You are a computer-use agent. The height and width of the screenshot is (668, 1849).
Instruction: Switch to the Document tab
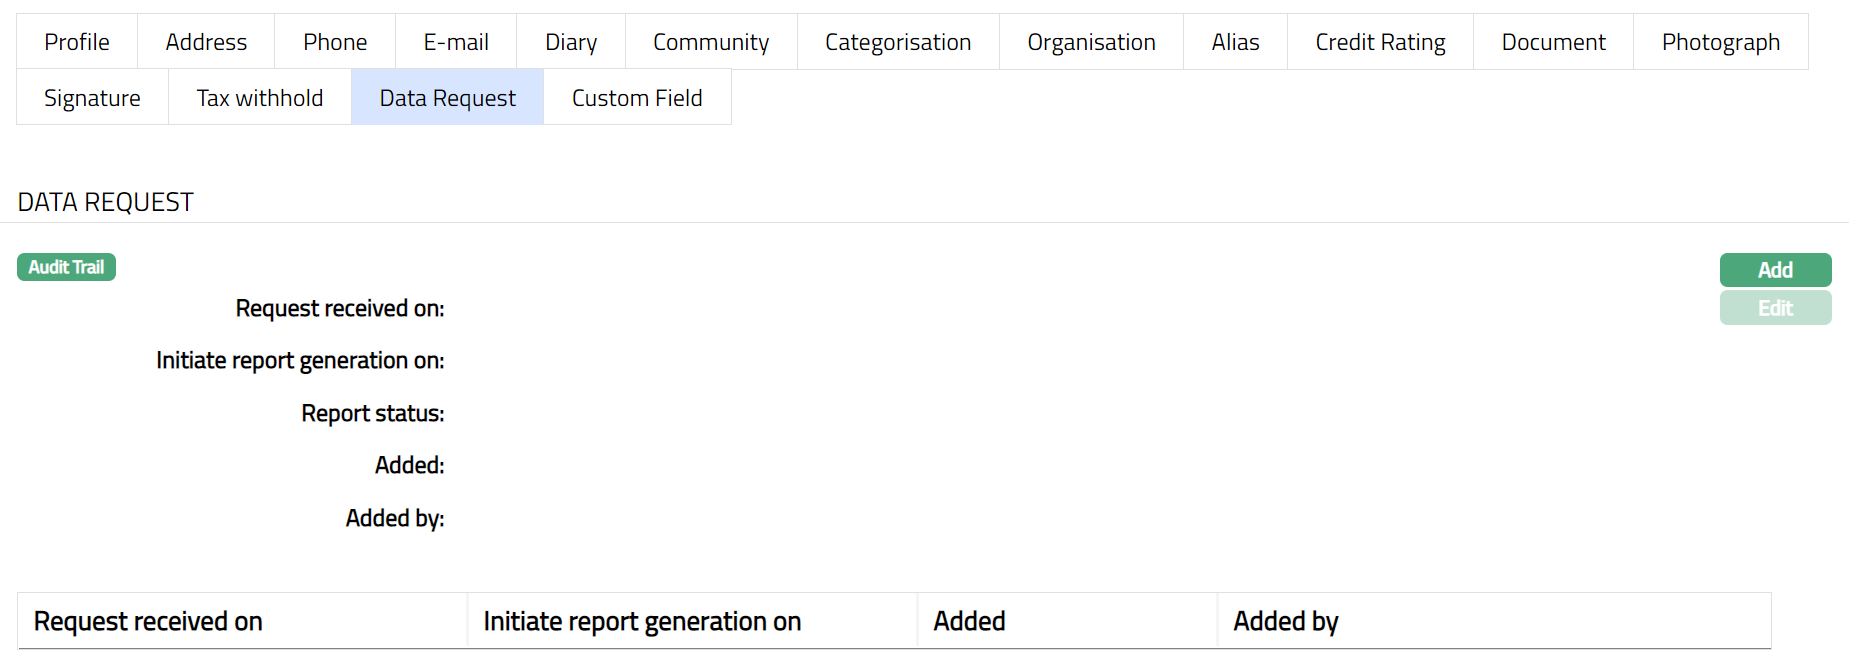1553,42
